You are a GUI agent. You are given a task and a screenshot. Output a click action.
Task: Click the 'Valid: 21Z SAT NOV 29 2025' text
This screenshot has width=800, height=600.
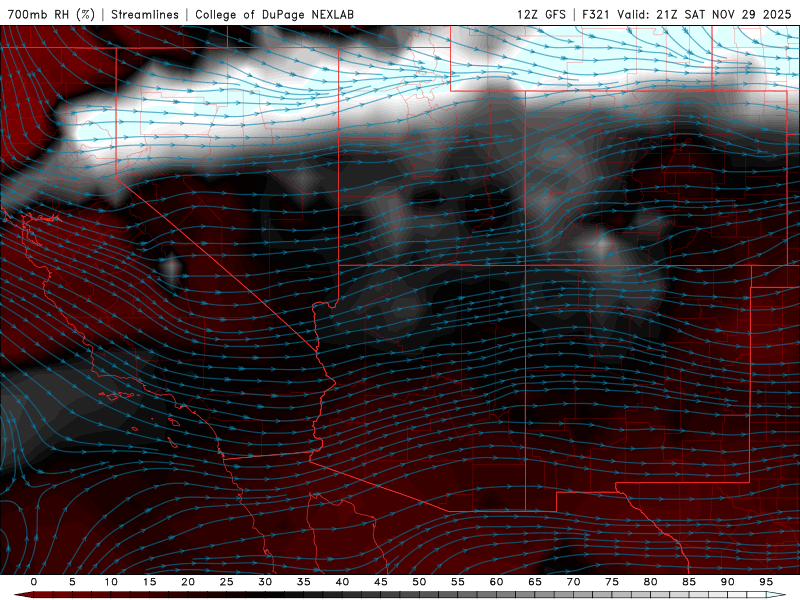(704, 14)
